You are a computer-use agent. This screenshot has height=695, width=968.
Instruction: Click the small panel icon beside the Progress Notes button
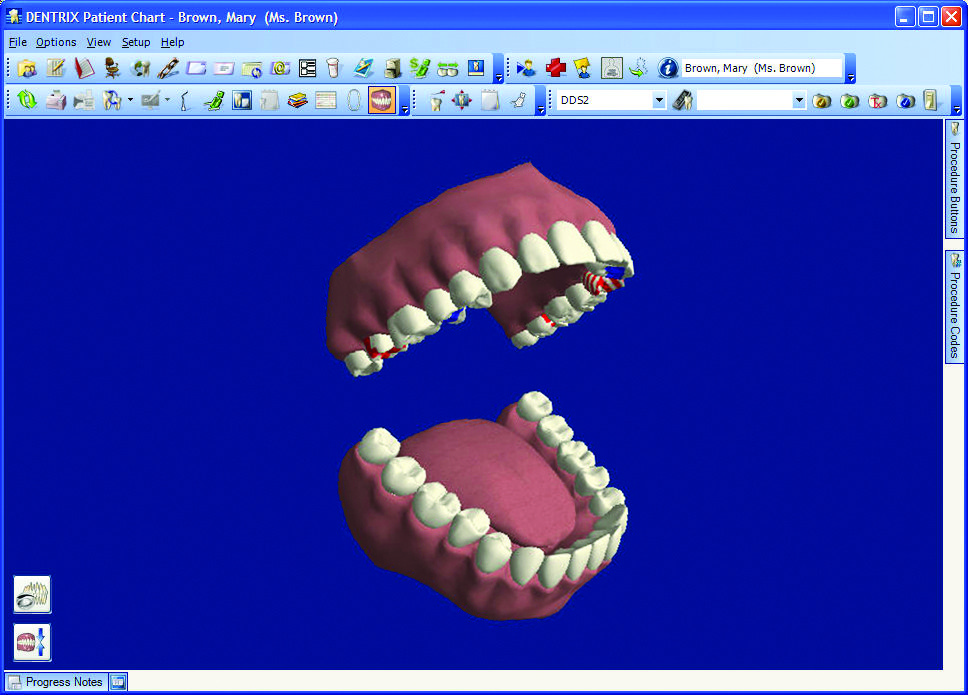coord(118,681)
